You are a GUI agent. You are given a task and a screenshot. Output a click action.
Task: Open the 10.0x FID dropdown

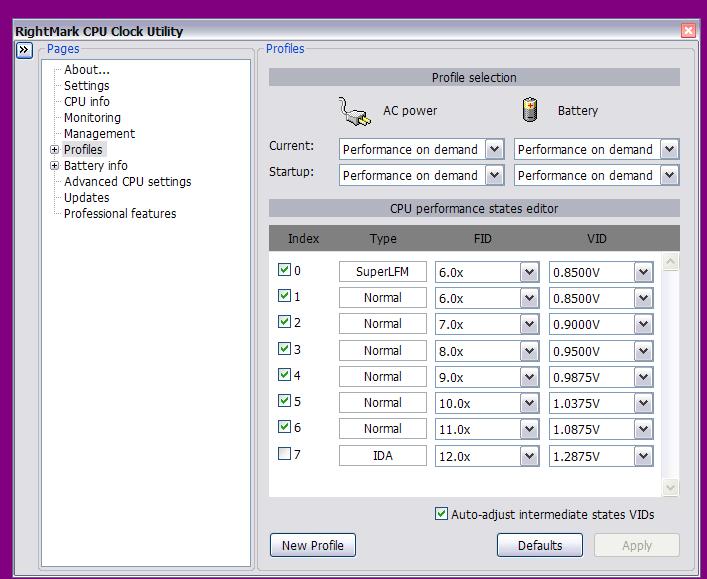pyautogui.click(x=529, y=403)
